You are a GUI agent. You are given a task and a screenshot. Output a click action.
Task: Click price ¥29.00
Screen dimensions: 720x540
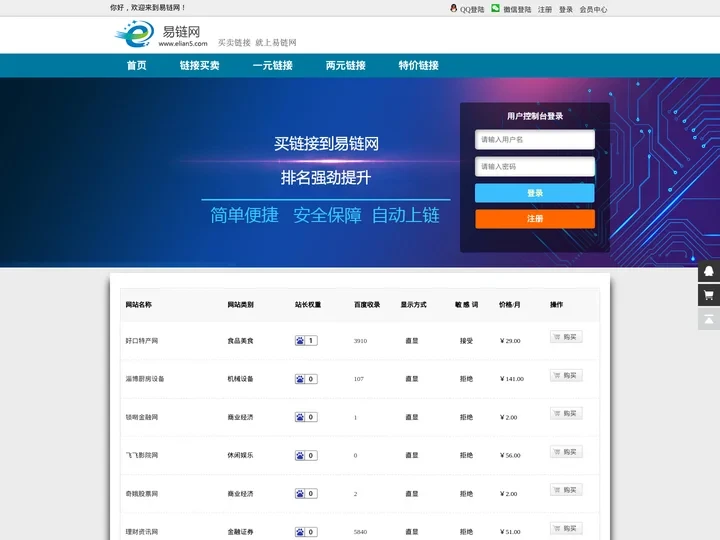[510, 341]
